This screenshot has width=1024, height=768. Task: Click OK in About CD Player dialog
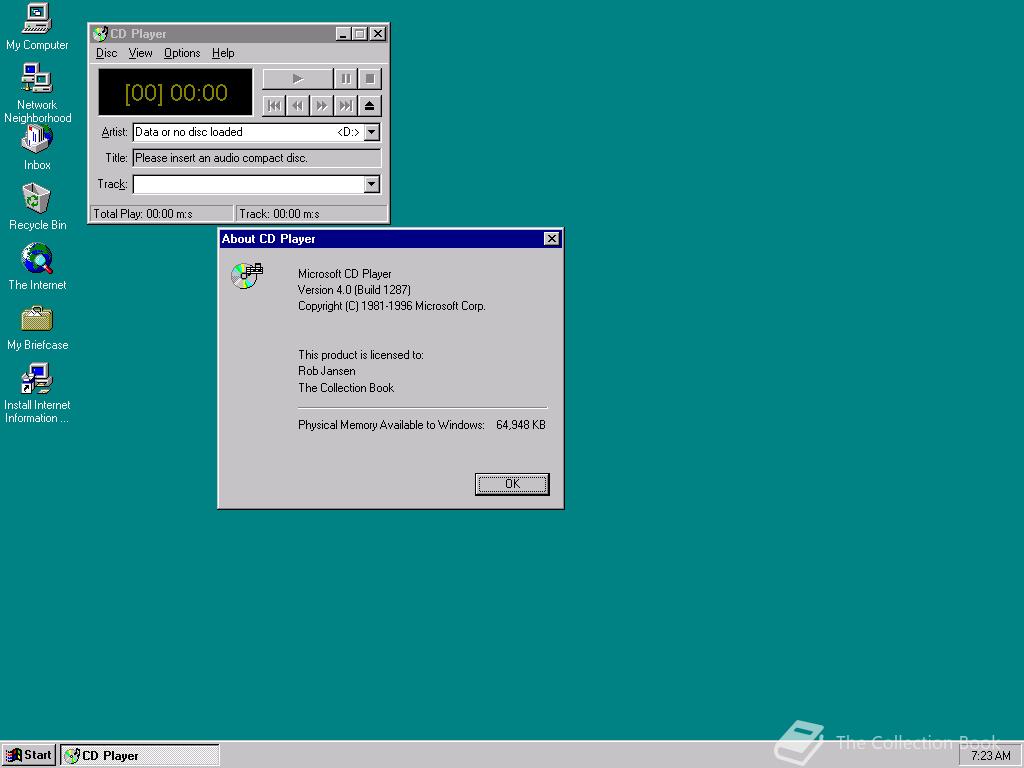(x=512, y=484)
